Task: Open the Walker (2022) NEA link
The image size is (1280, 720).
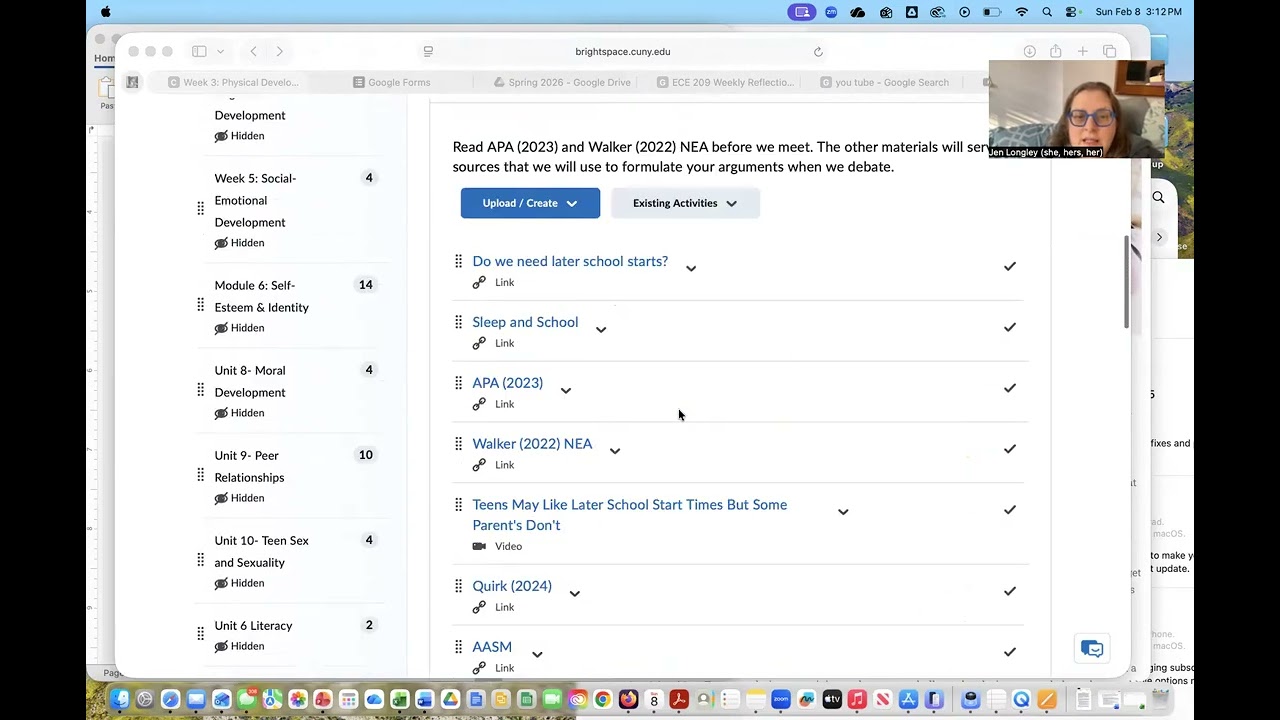Action: [x=532, y=444]
